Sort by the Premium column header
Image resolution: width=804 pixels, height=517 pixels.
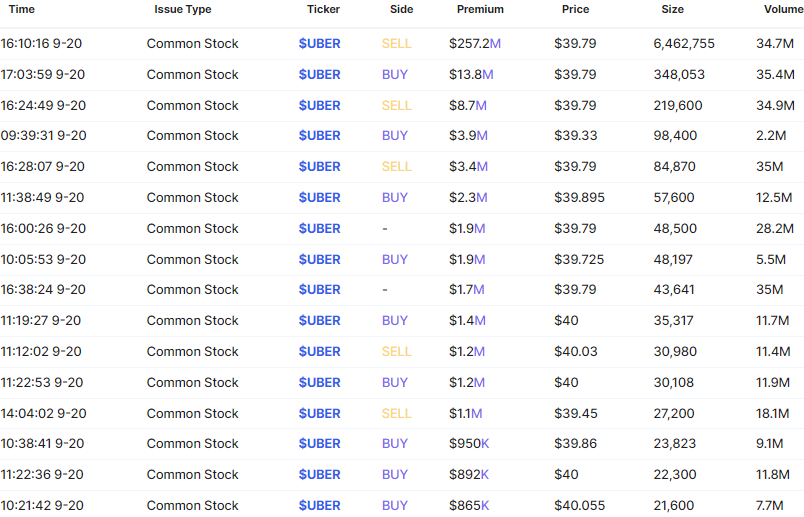pos(480,9)
